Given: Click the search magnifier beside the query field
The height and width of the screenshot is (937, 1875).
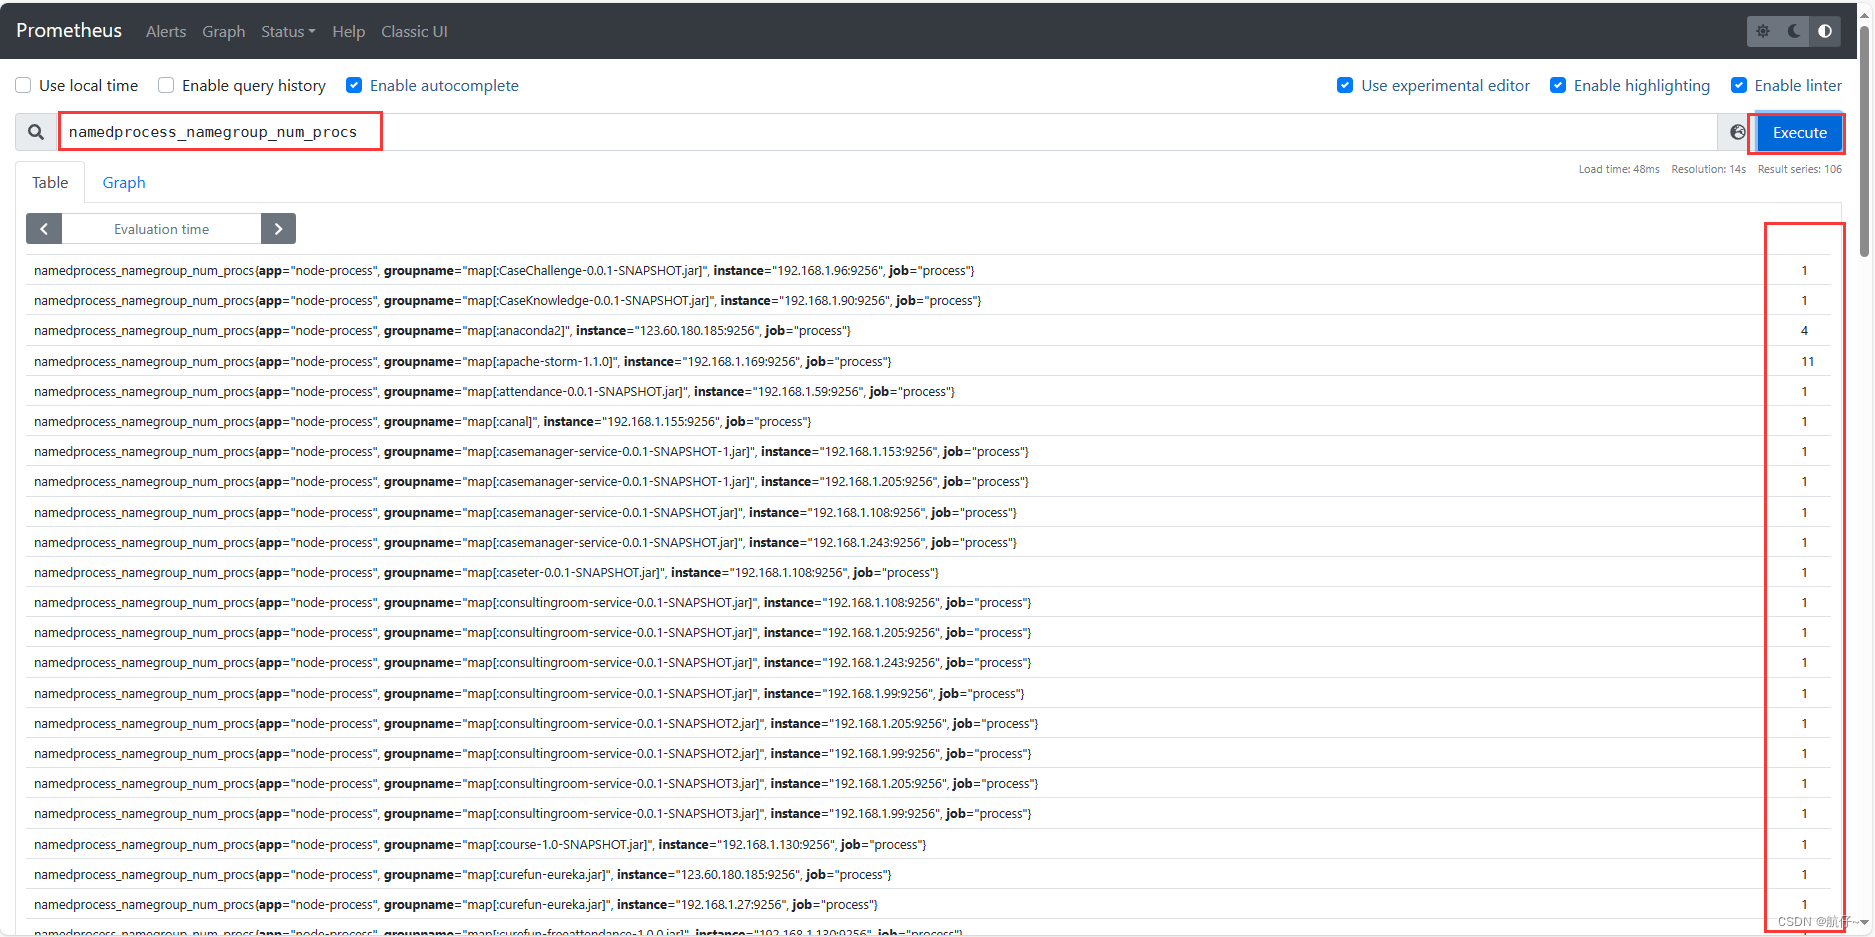Looking at the screenshot, I should click(35, 131).
